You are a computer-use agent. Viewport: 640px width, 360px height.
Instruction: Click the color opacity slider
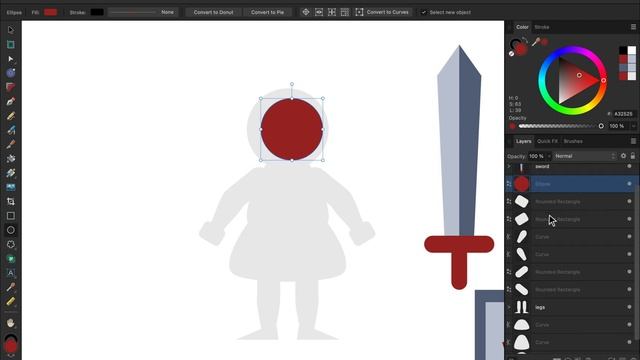point(560,126)
